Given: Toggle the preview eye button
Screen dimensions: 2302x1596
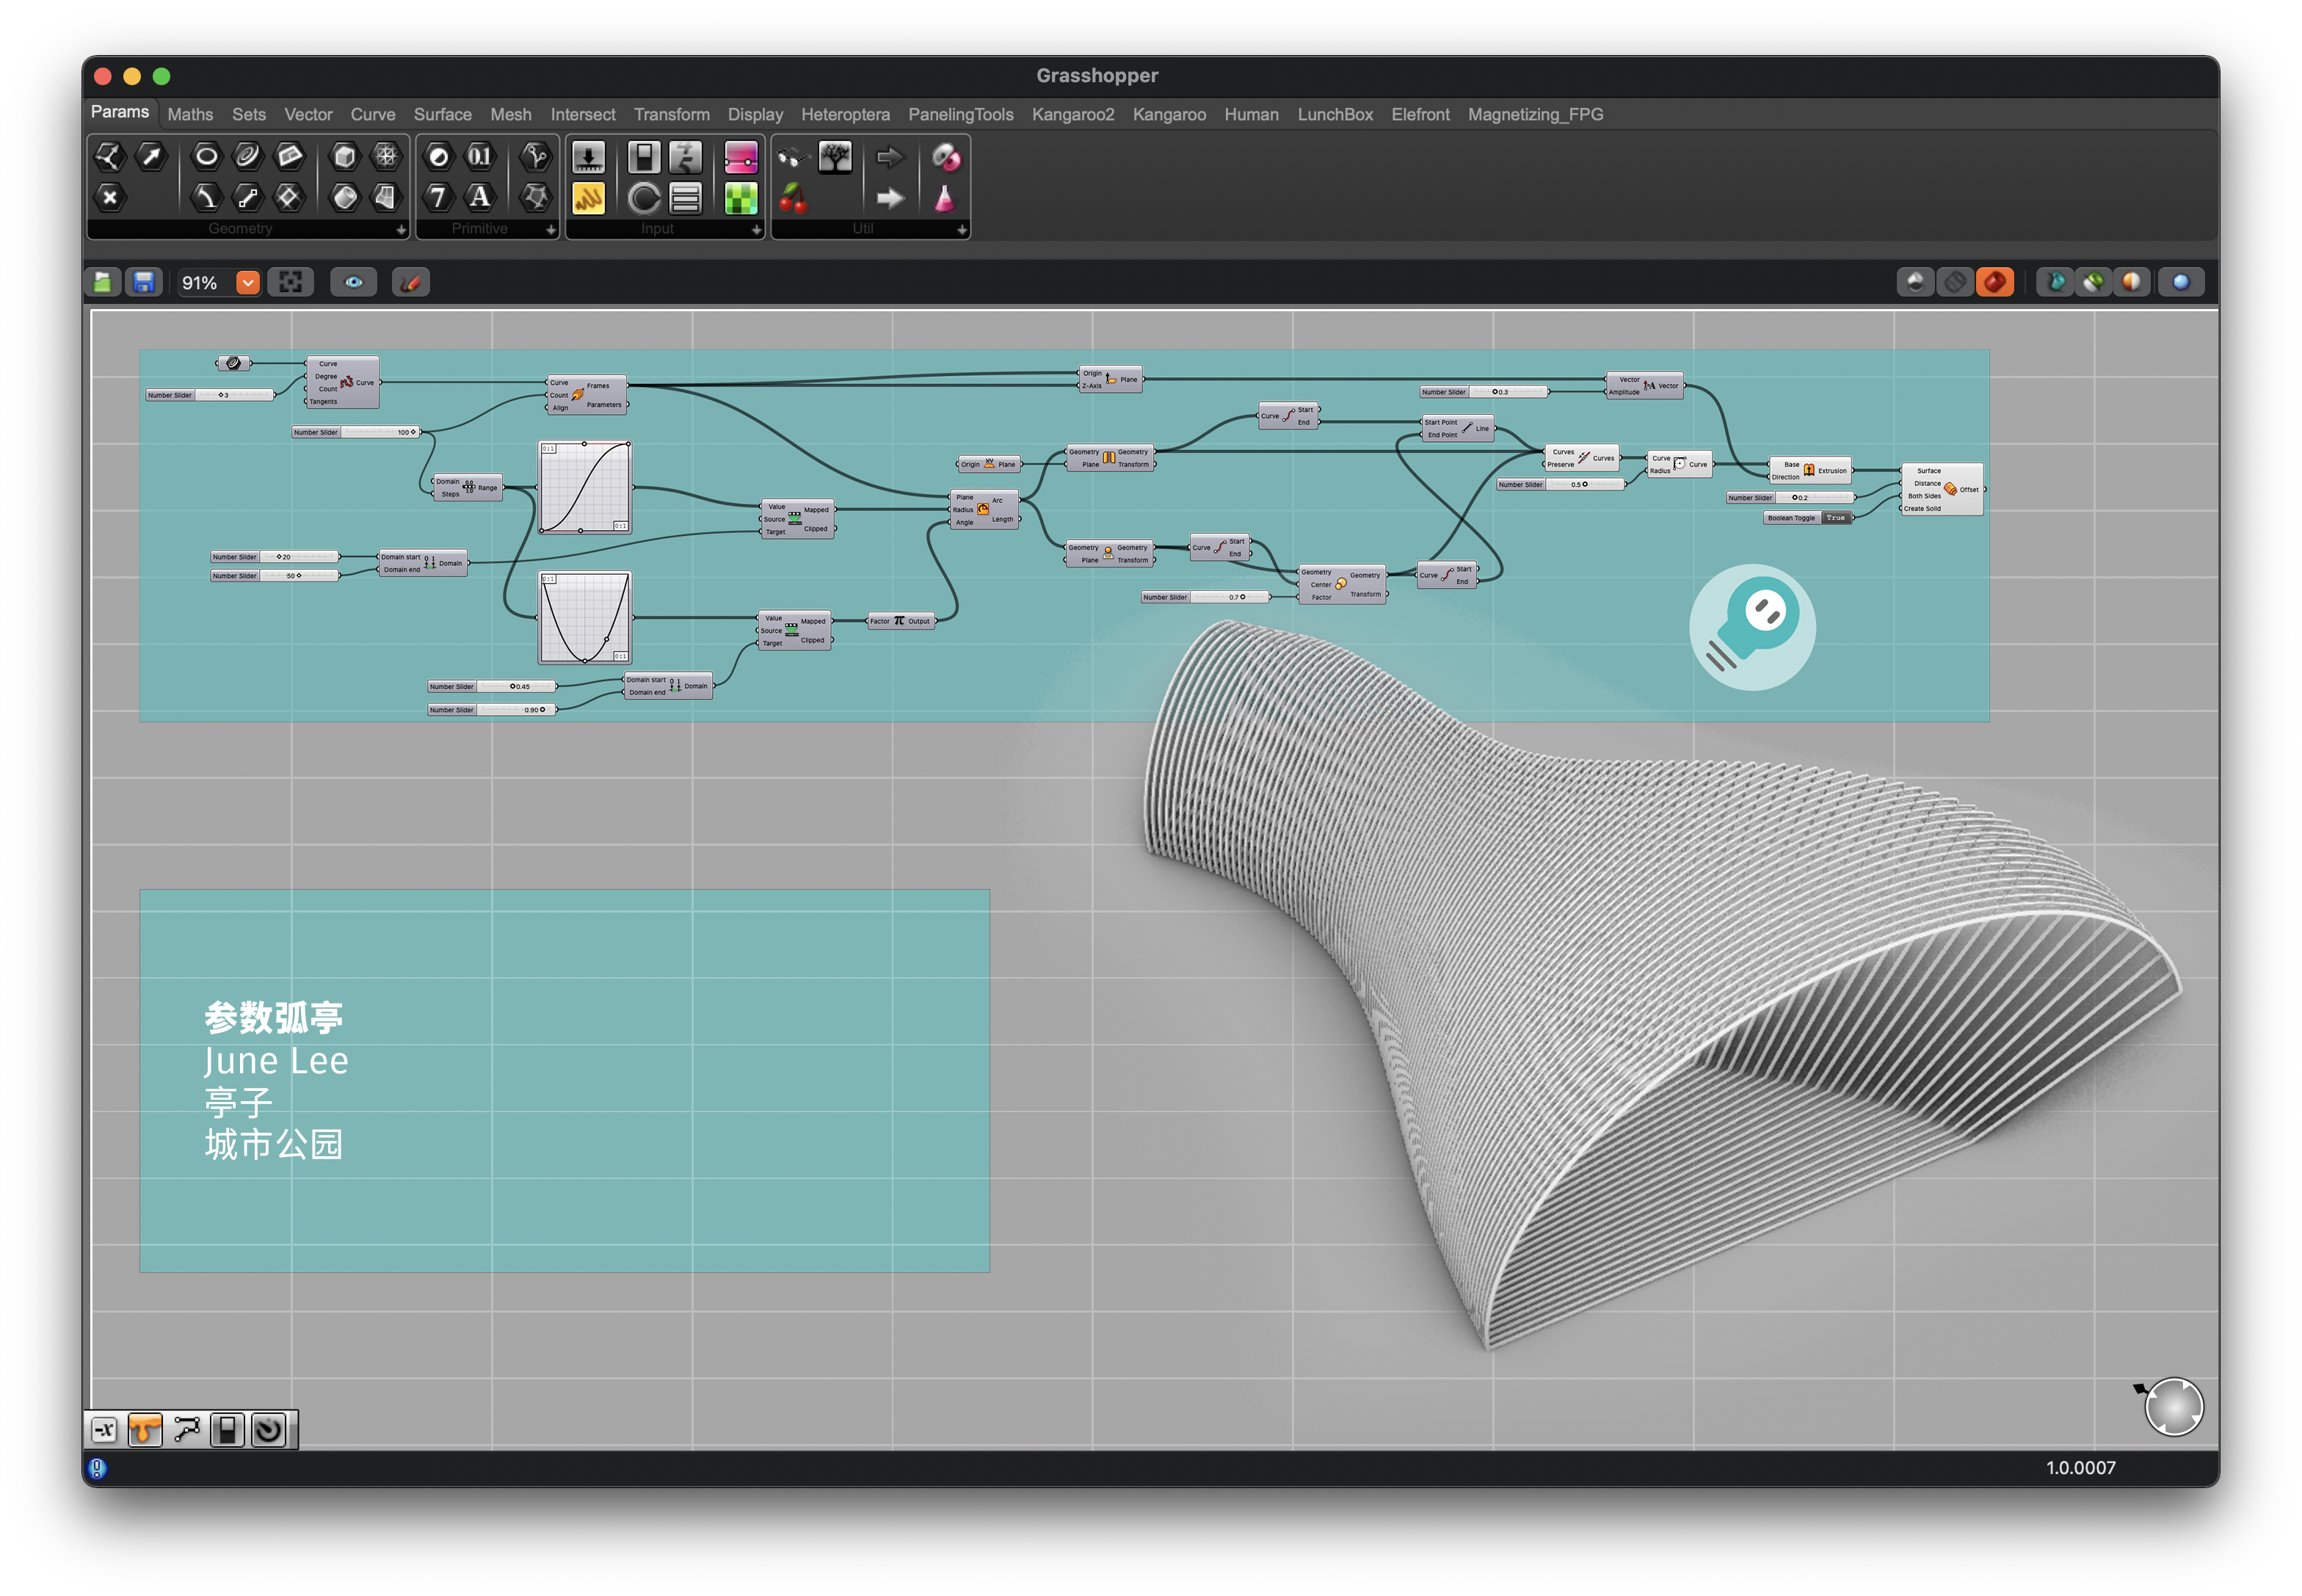Looking at the screenshot, I should 354,283.
